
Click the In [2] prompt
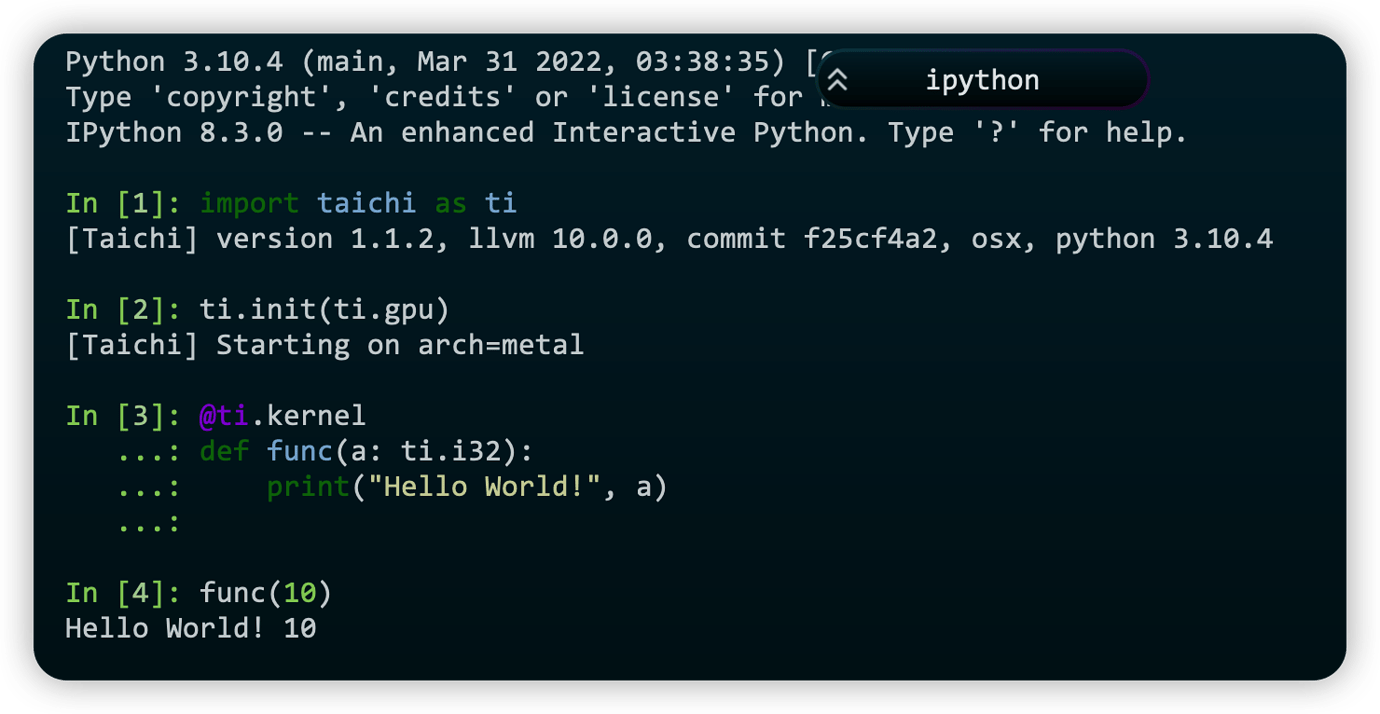pos(123,309)
